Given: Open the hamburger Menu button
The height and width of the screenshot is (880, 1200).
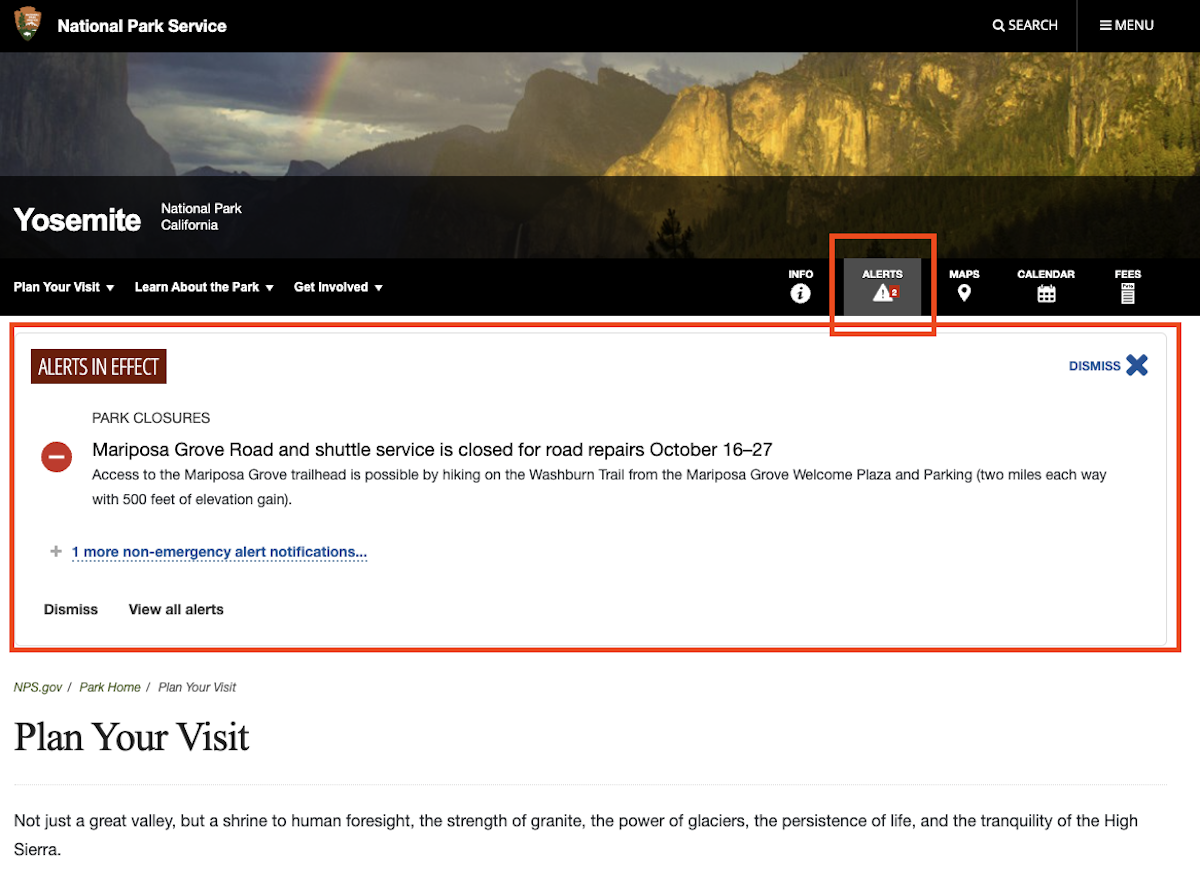Looking at the screenshot, I should tap(1127, 25).
